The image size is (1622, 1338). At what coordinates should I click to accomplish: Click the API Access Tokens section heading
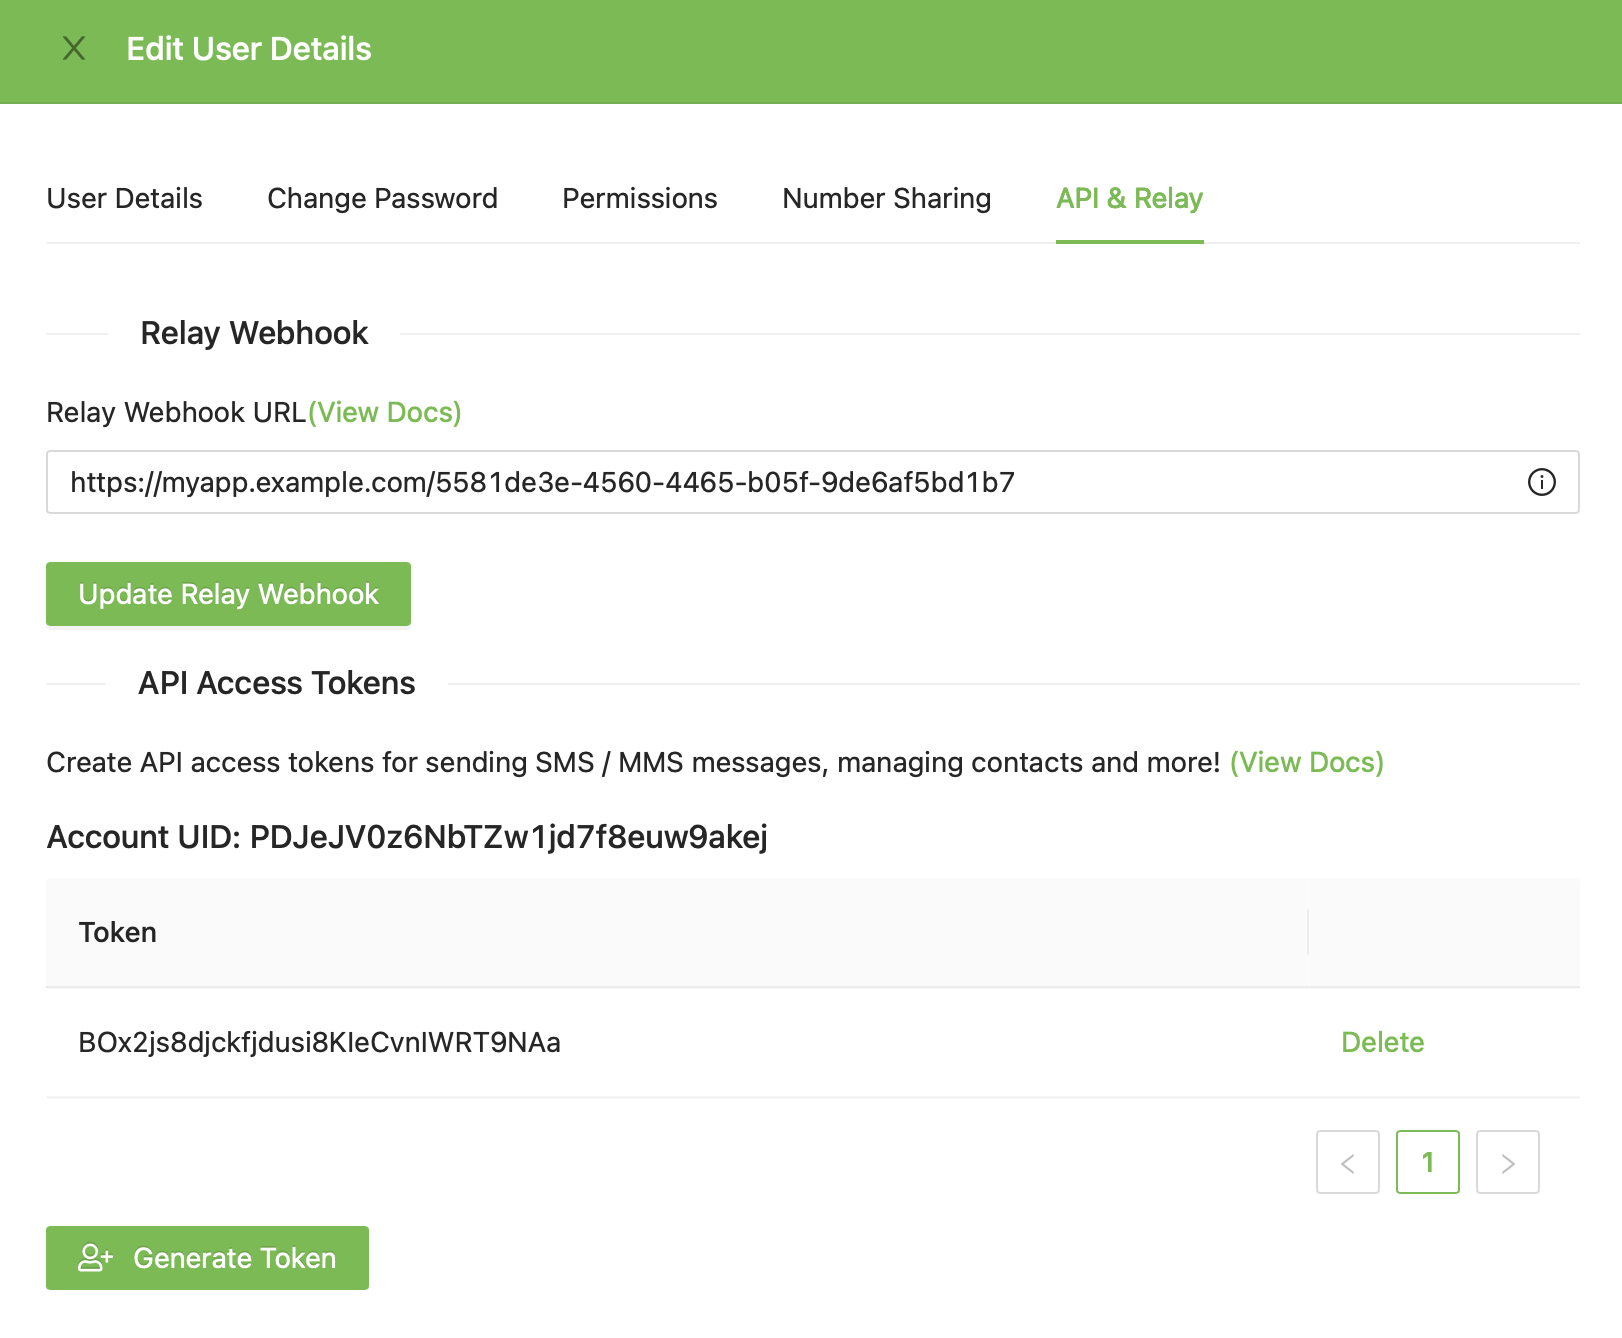tap(277, 683)
